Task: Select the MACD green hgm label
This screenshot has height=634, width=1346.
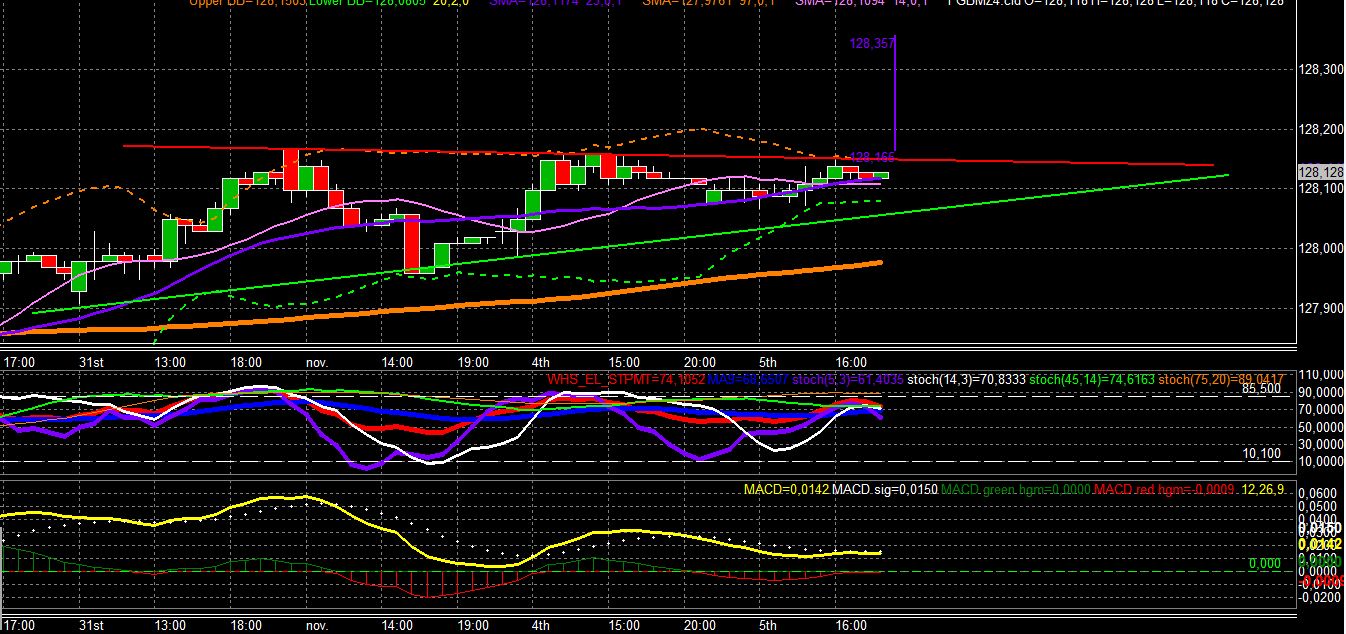Action: [1017, 490]
